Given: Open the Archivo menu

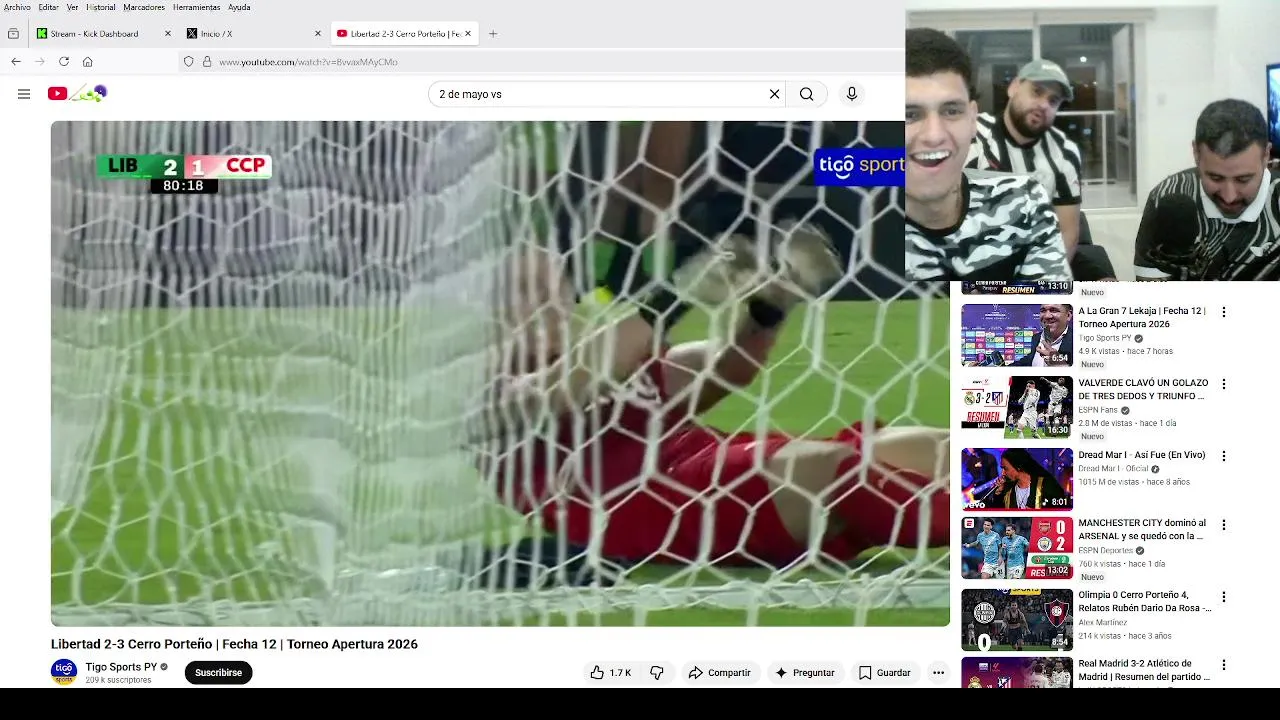Looking at the screenshot, I should point(17,7).
